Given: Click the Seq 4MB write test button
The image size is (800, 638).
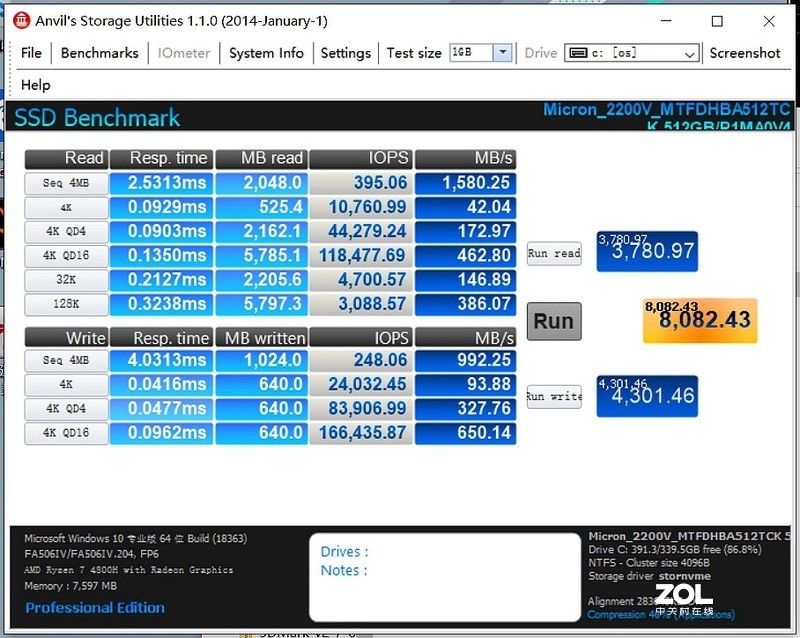Looking at the screenshot, I should tap(66, 360).
